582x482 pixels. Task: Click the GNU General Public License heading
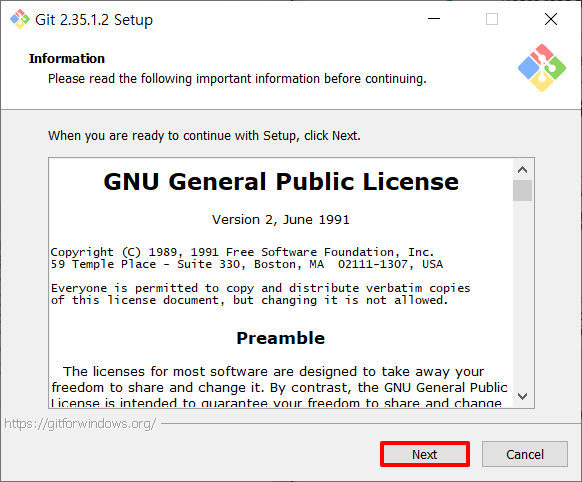(281, 181)
